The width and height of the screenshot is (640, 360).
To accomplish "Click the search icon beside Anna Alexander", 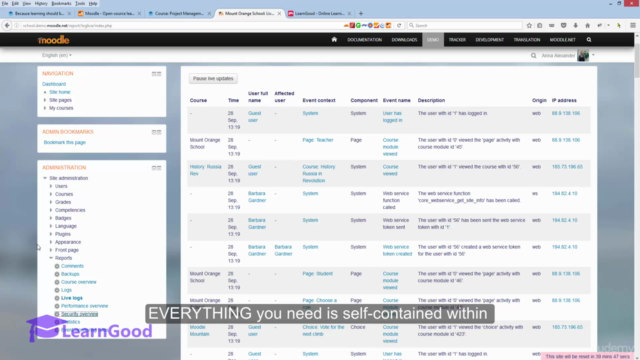I will coord(533,56).
